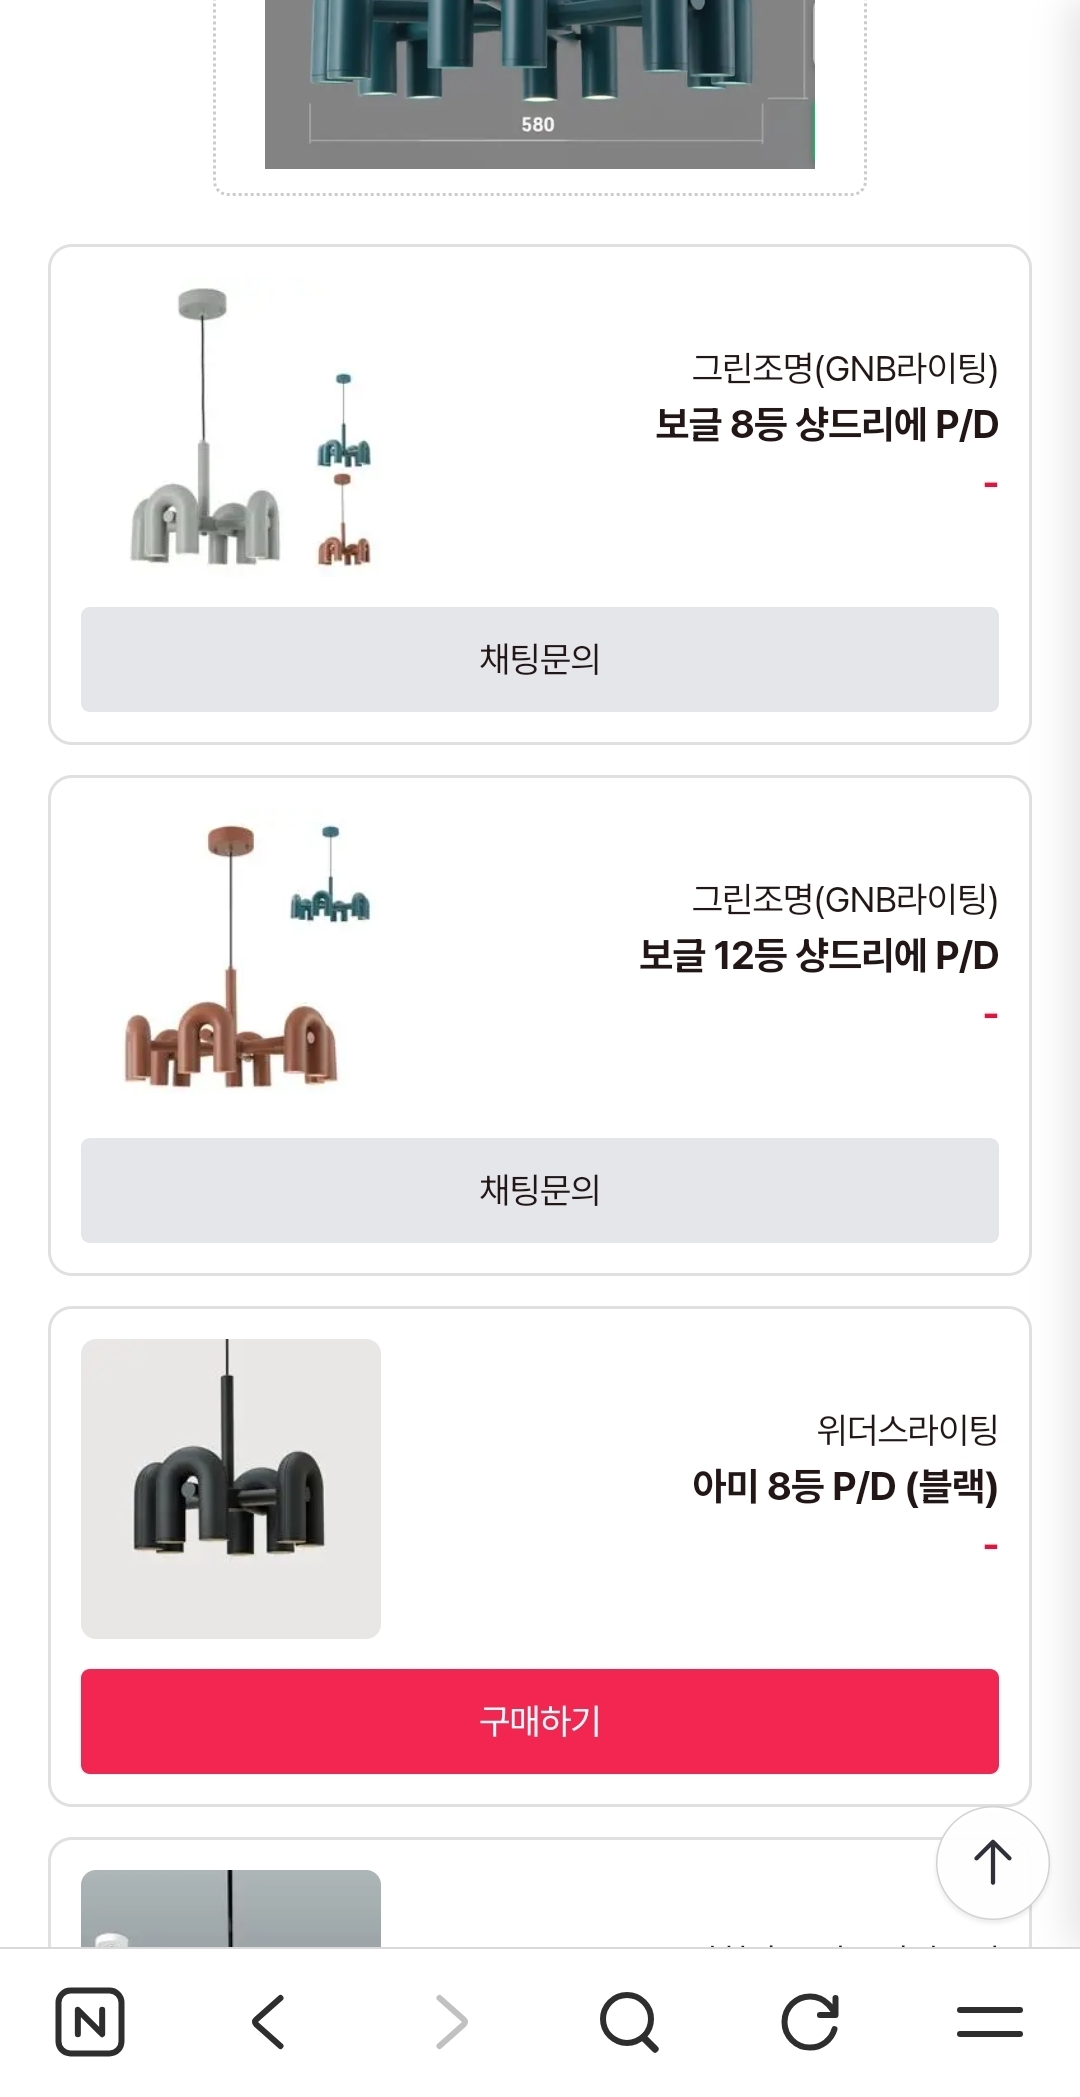Click 채팅문의 for 보글 12등 샹드리에
Image resolution: width=1080 pixels, height=2097 pixels.
point(540,1190)
